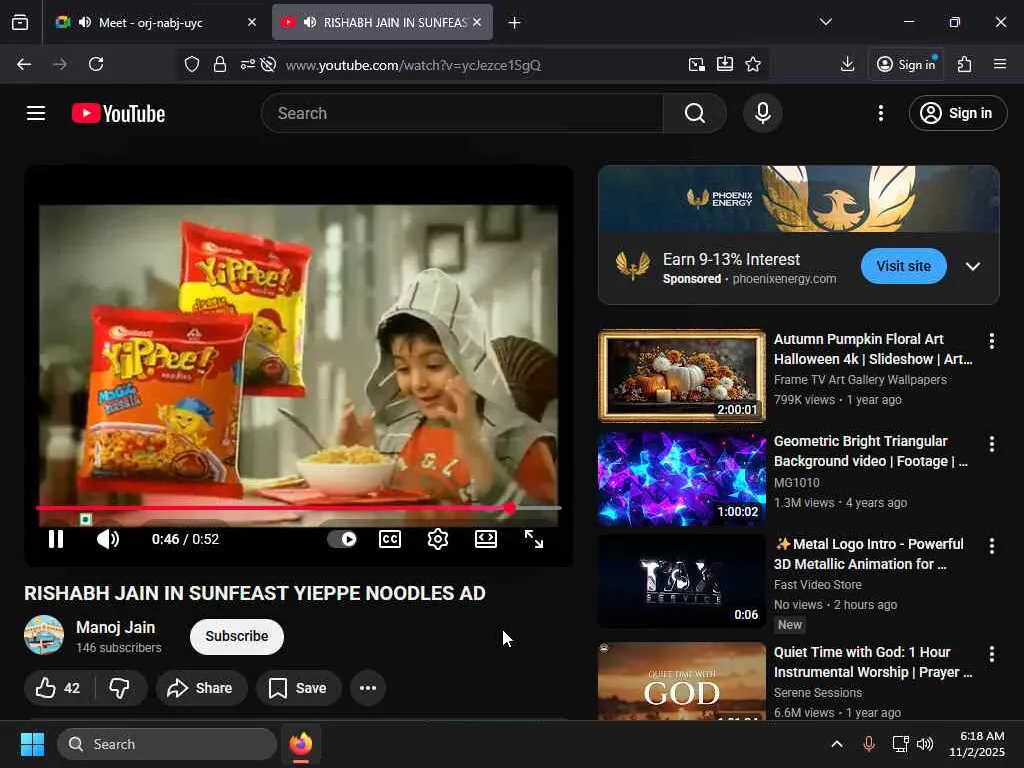The height and width of the screenshot is (768, 1024).
Task: Open Geometric Bright Triangular Background thumbnail
Action: tap(682, 478)
